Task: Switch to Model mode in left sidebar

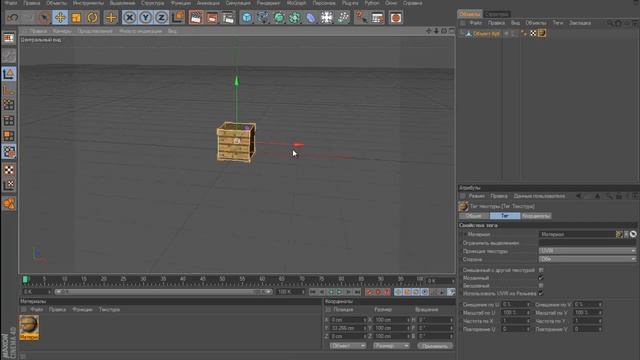Action: [9, 74]
